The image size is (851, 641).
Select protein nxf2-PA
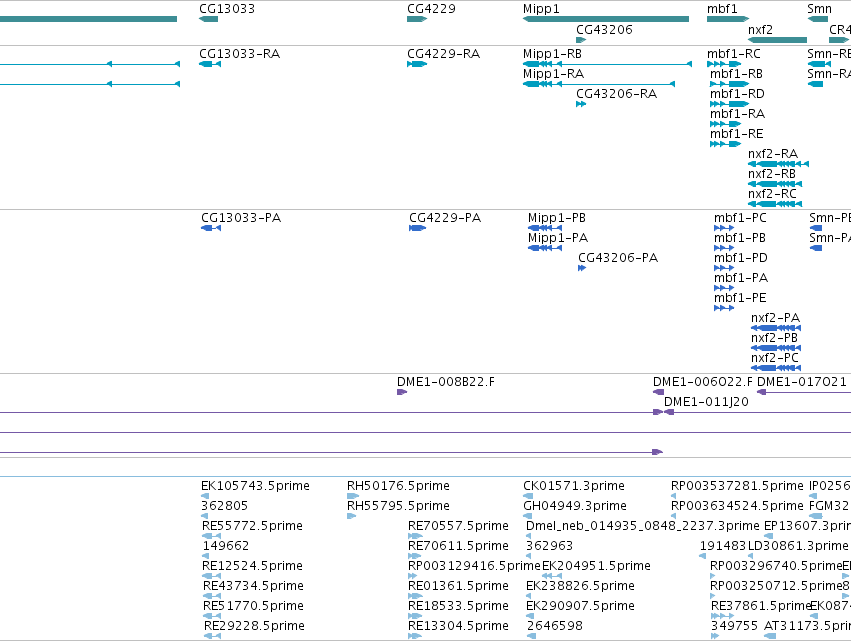point(776,318)
